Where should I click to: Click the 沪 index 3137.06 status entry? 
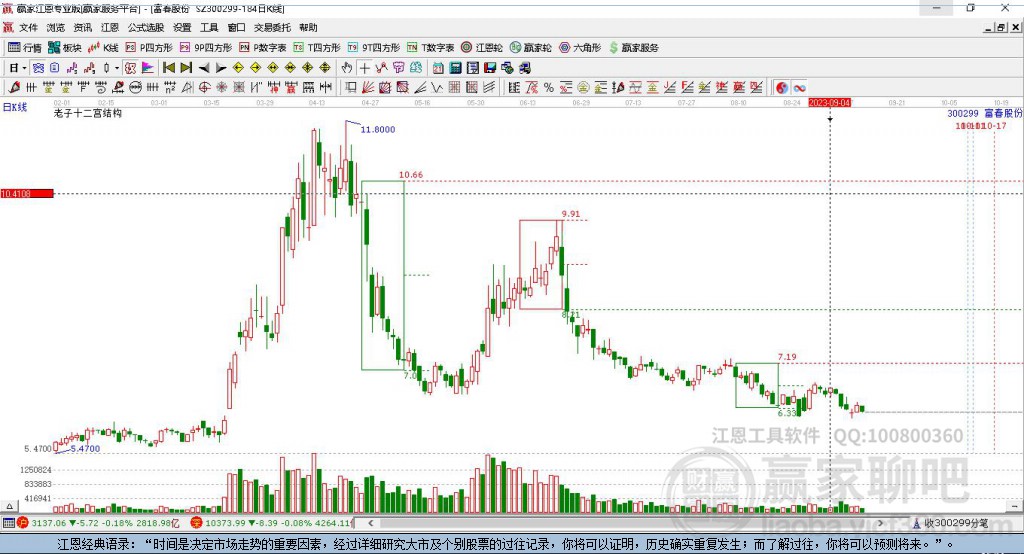point(98,523)
